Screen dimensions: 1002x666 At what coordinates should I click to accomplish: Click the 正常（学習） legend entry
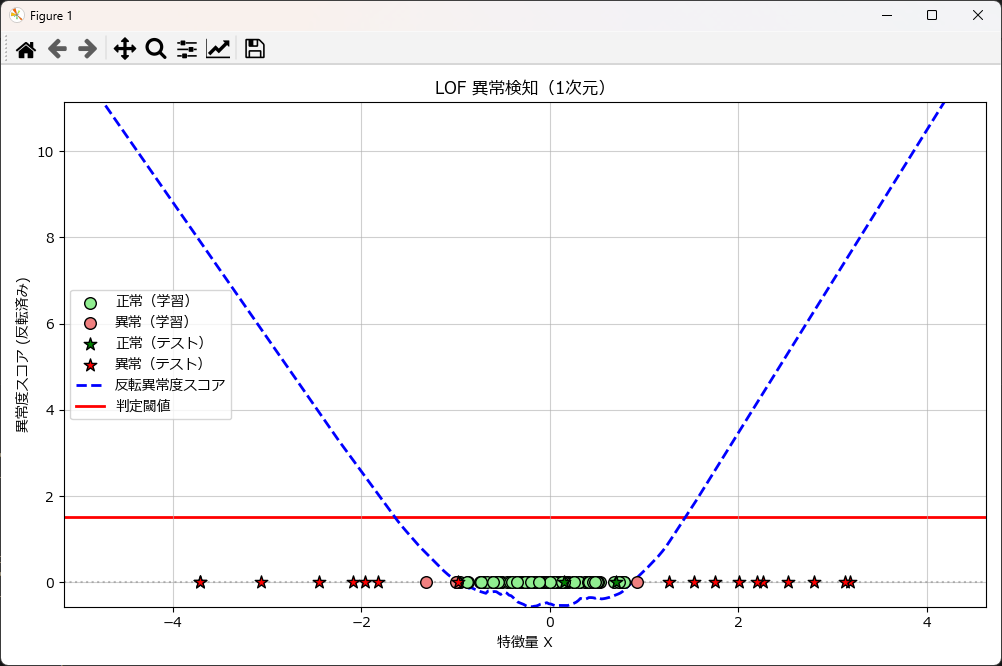click(x=152, y=301)
